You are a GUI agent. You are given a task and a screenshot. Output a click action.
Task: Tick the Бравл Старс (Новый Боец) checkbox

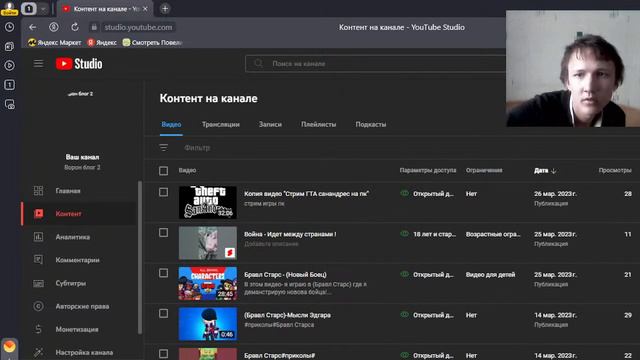(x=163, y=273)
